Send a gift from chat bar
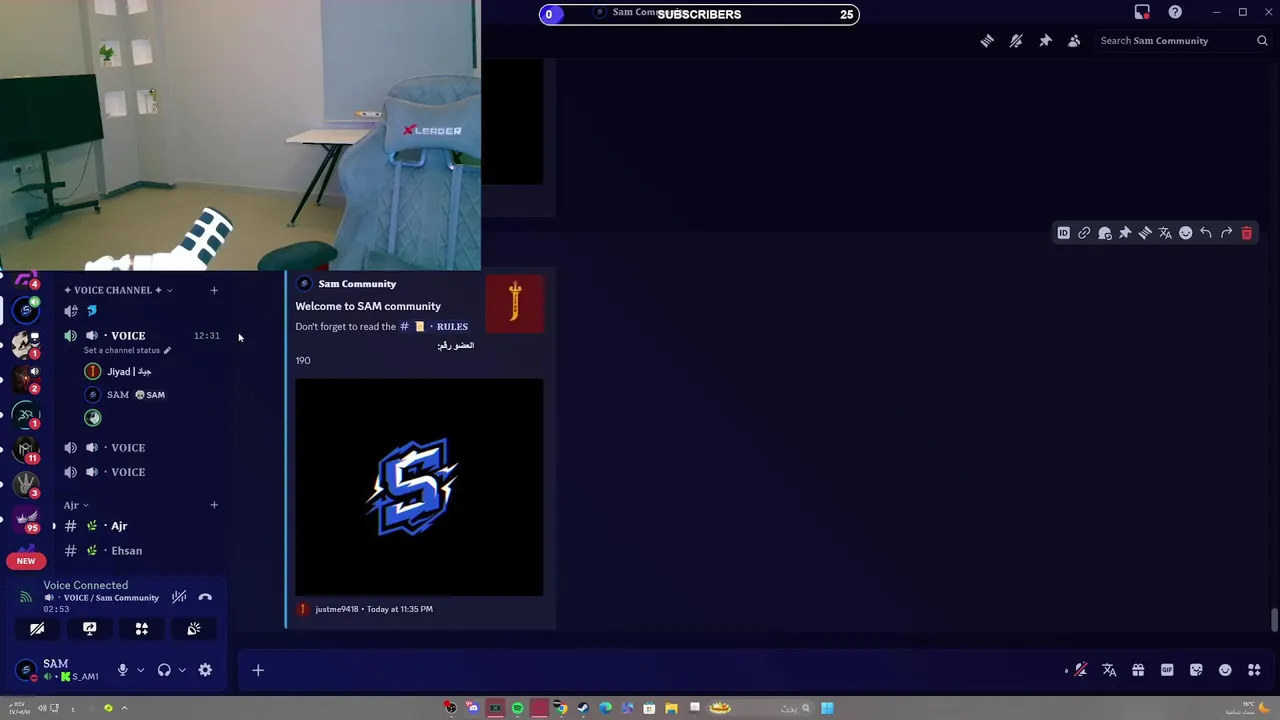 [x=1138, y=670]
